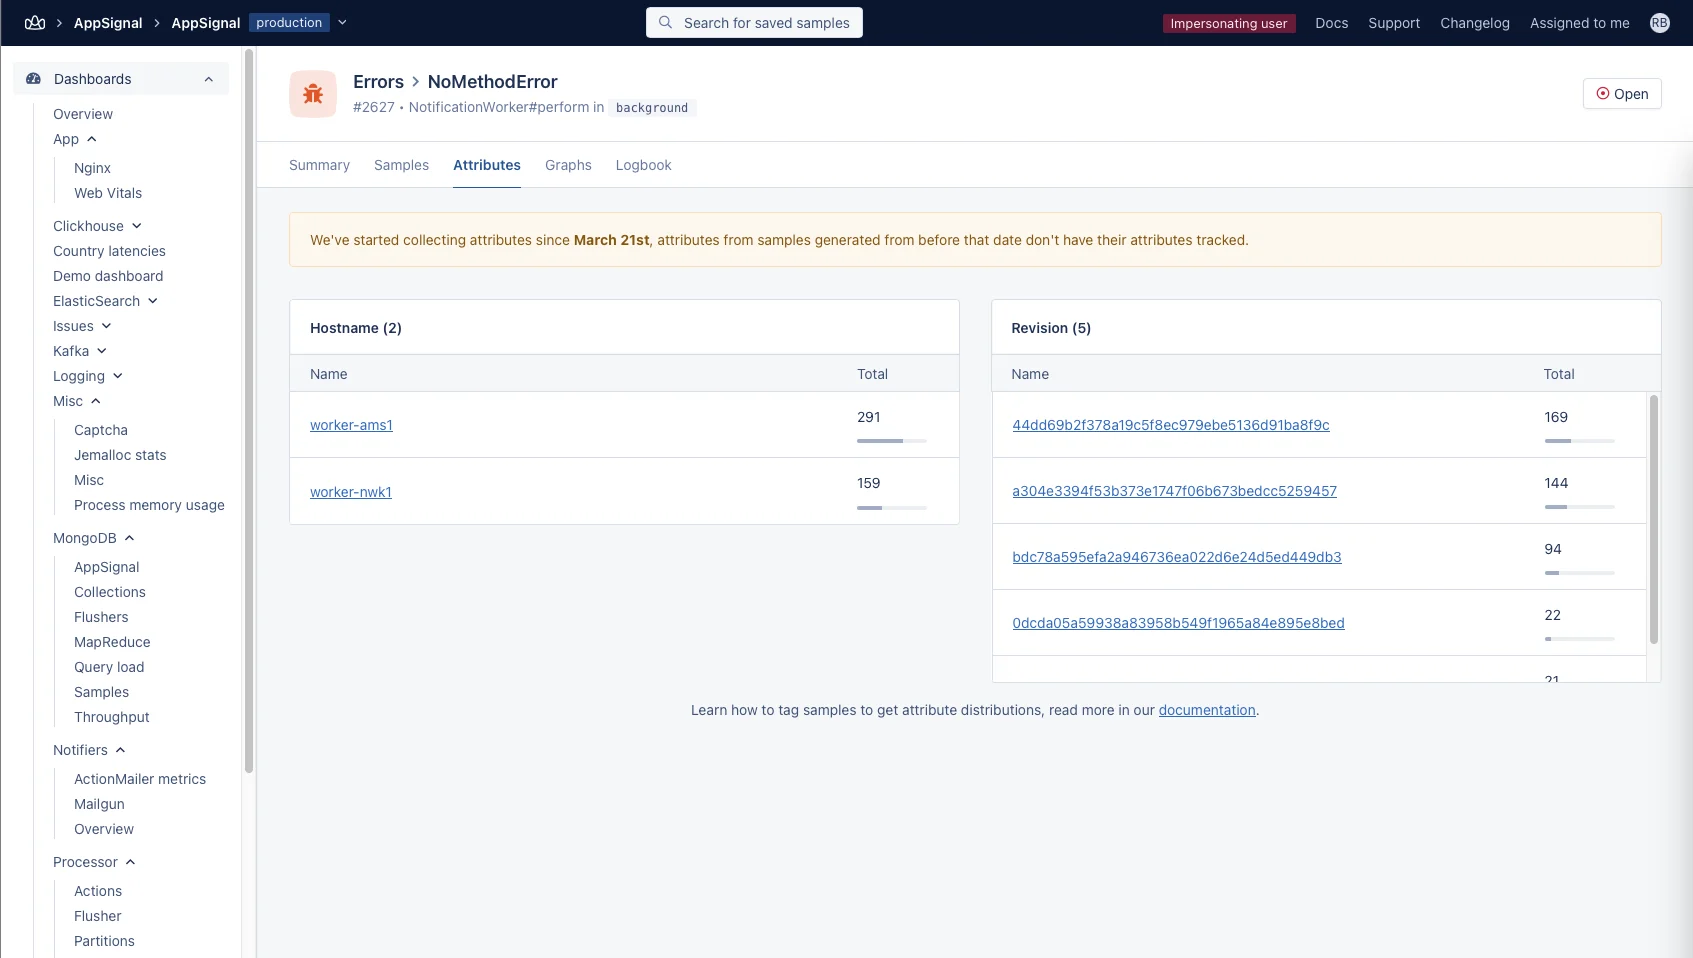Open the RB user avatar menu

[x=1660, y=23]
